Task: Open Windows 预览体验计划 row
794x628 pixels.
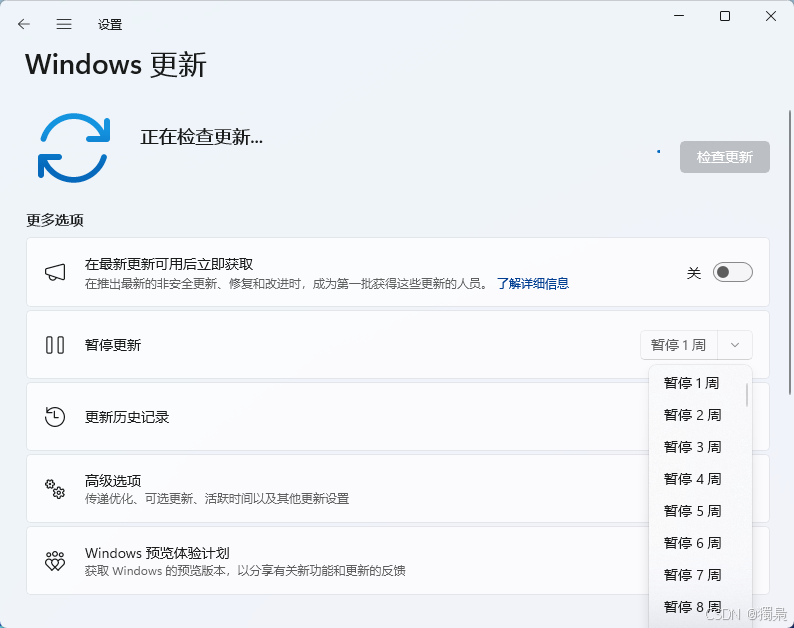Action: pos(398,561)
